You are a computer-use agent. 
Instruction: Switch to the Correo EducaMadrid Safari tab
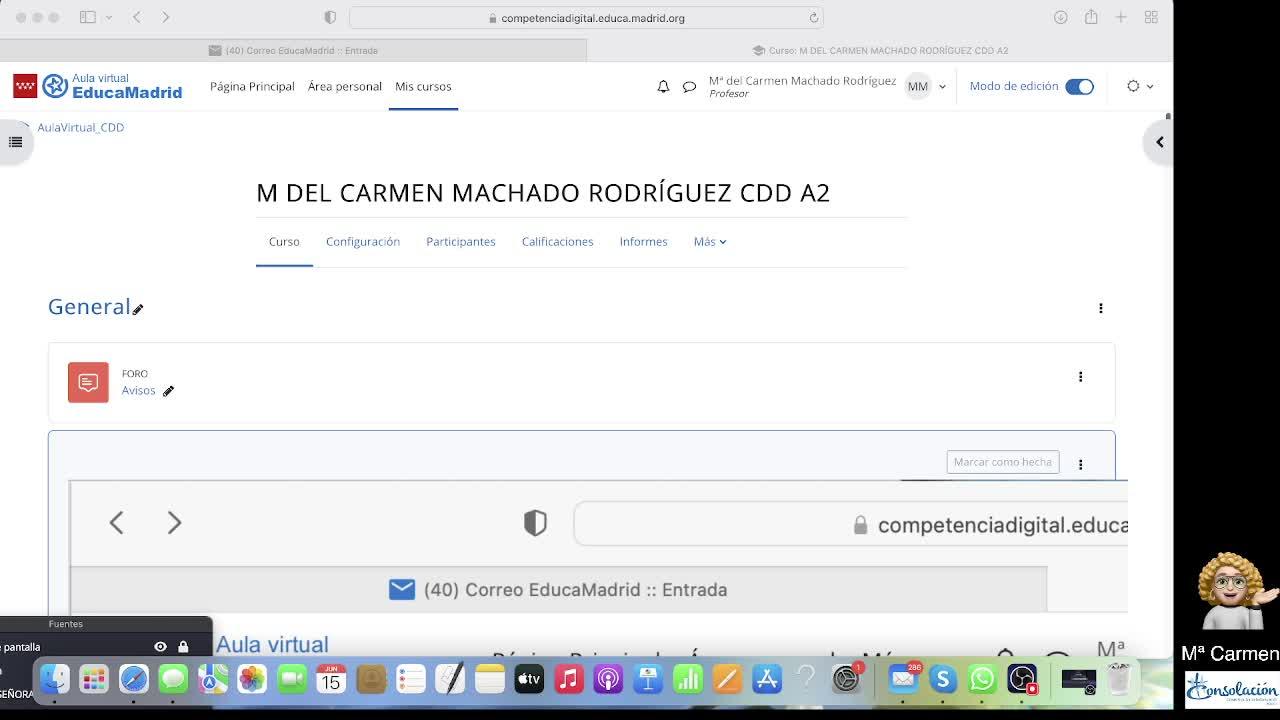click(x=293, y=50)
